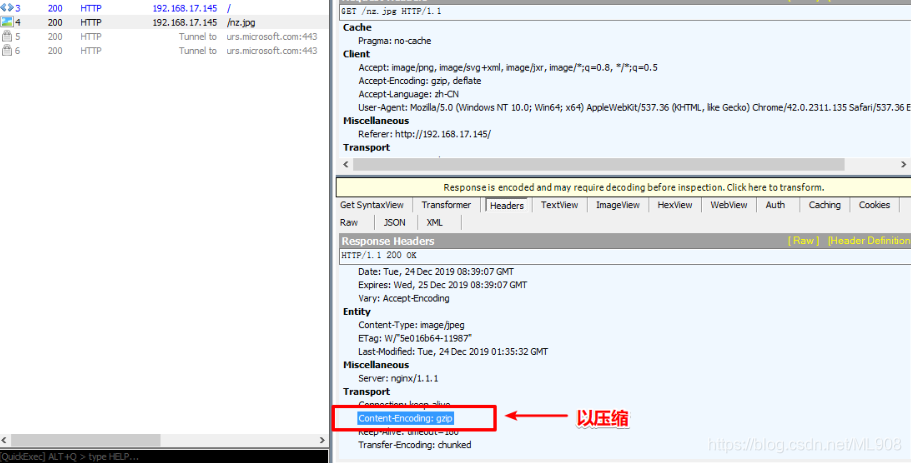Click the request headers horizontal scrollbar thumb
This screenshot has width=911, height=463.
coord(598,164)
